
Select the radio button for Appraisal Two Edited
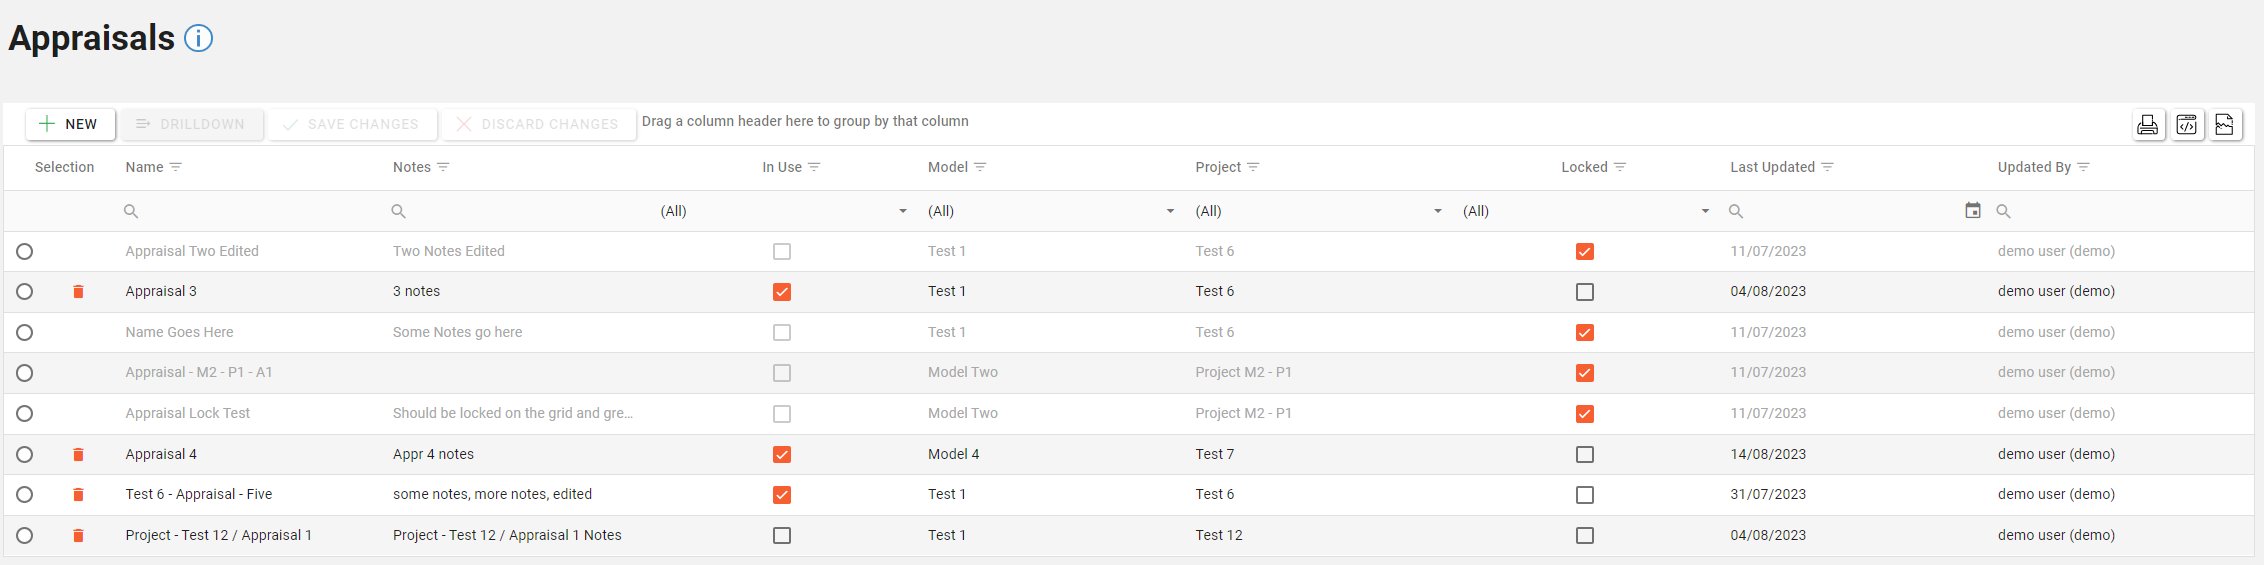[x=25, y=252]
